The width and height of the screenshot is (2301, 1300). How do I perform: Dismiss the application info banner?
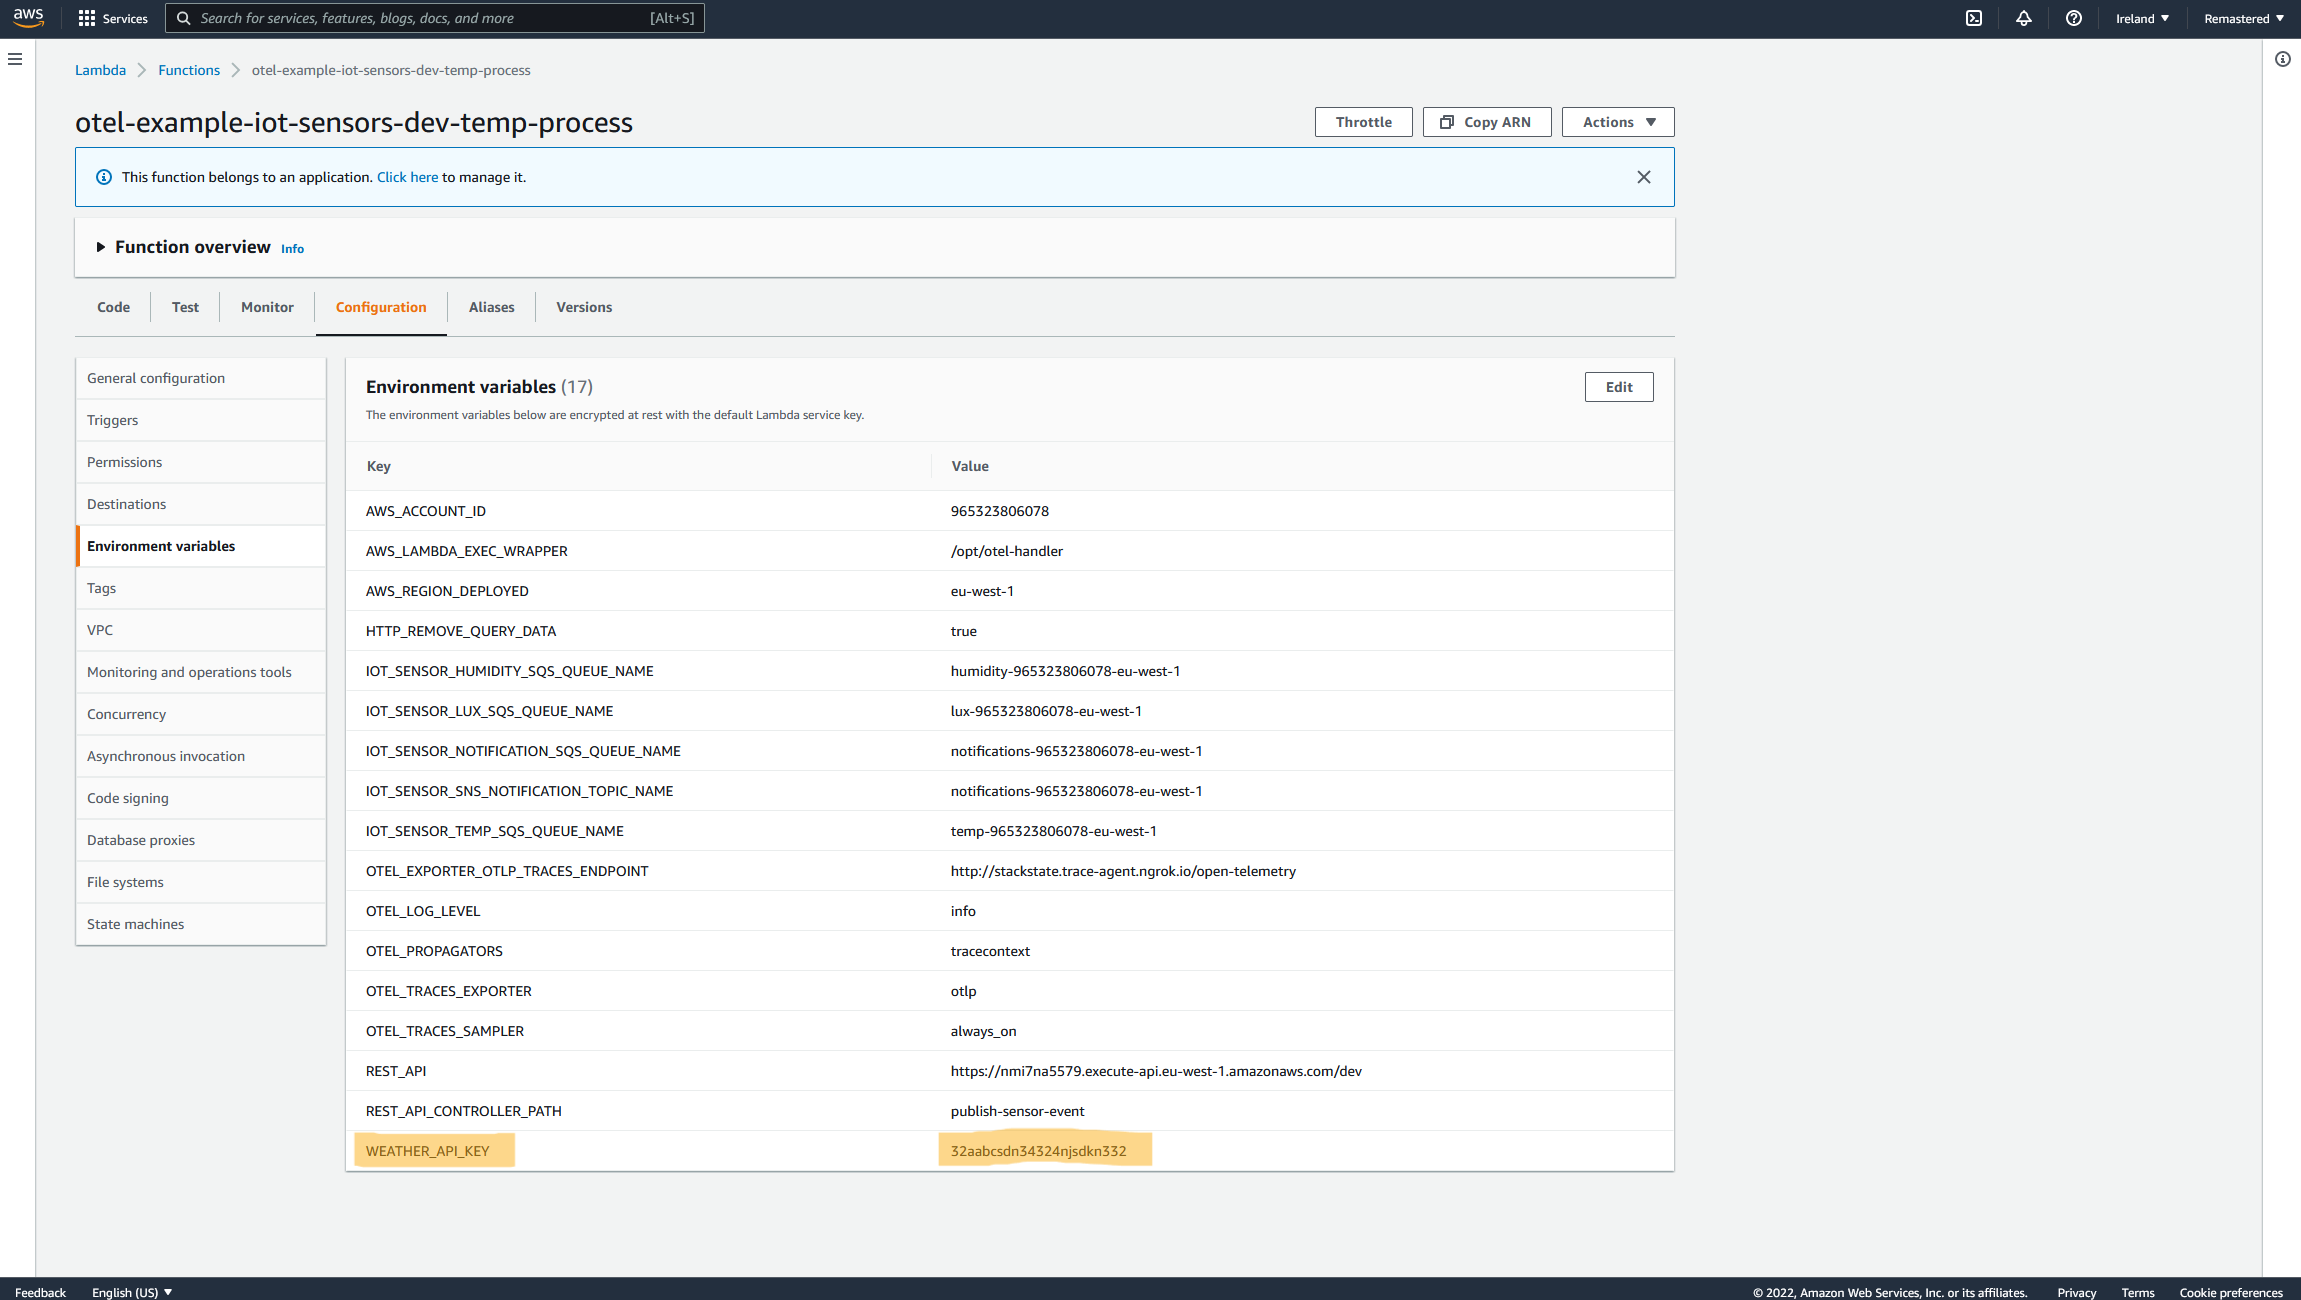[1644, 177]
